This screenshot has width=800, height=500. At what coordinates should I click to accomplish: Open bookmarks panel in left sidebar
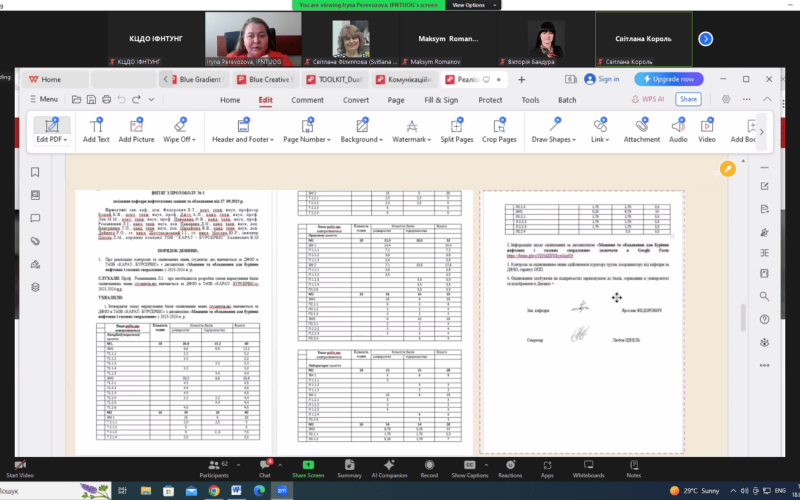coord(35,172)
